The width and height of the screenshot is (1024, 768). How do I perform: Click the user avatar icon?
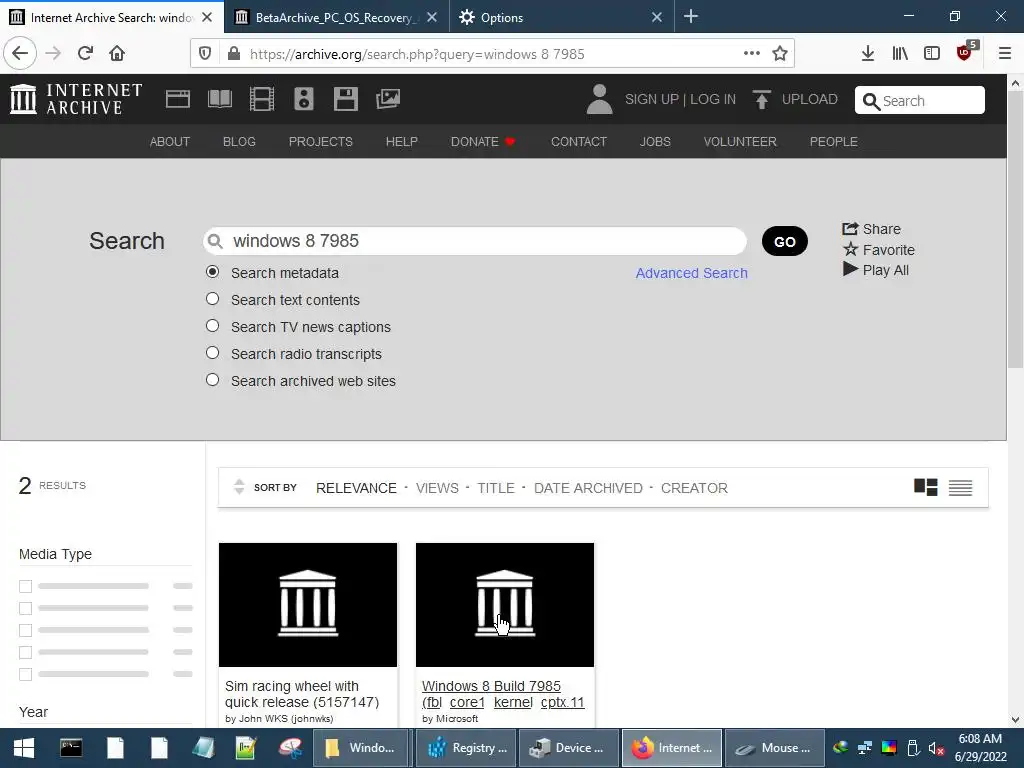[x=599, y=99]
